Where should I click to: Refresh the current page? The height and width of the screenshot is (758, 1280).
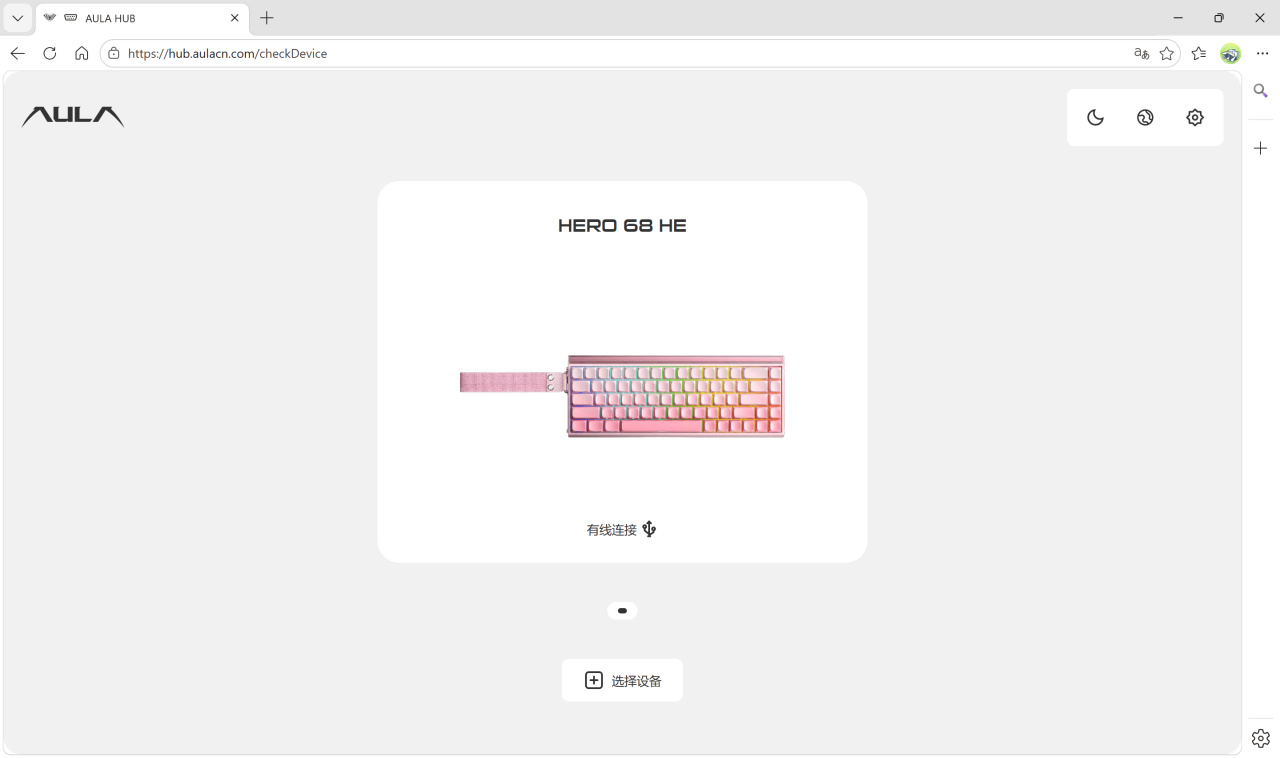(50, 53)
